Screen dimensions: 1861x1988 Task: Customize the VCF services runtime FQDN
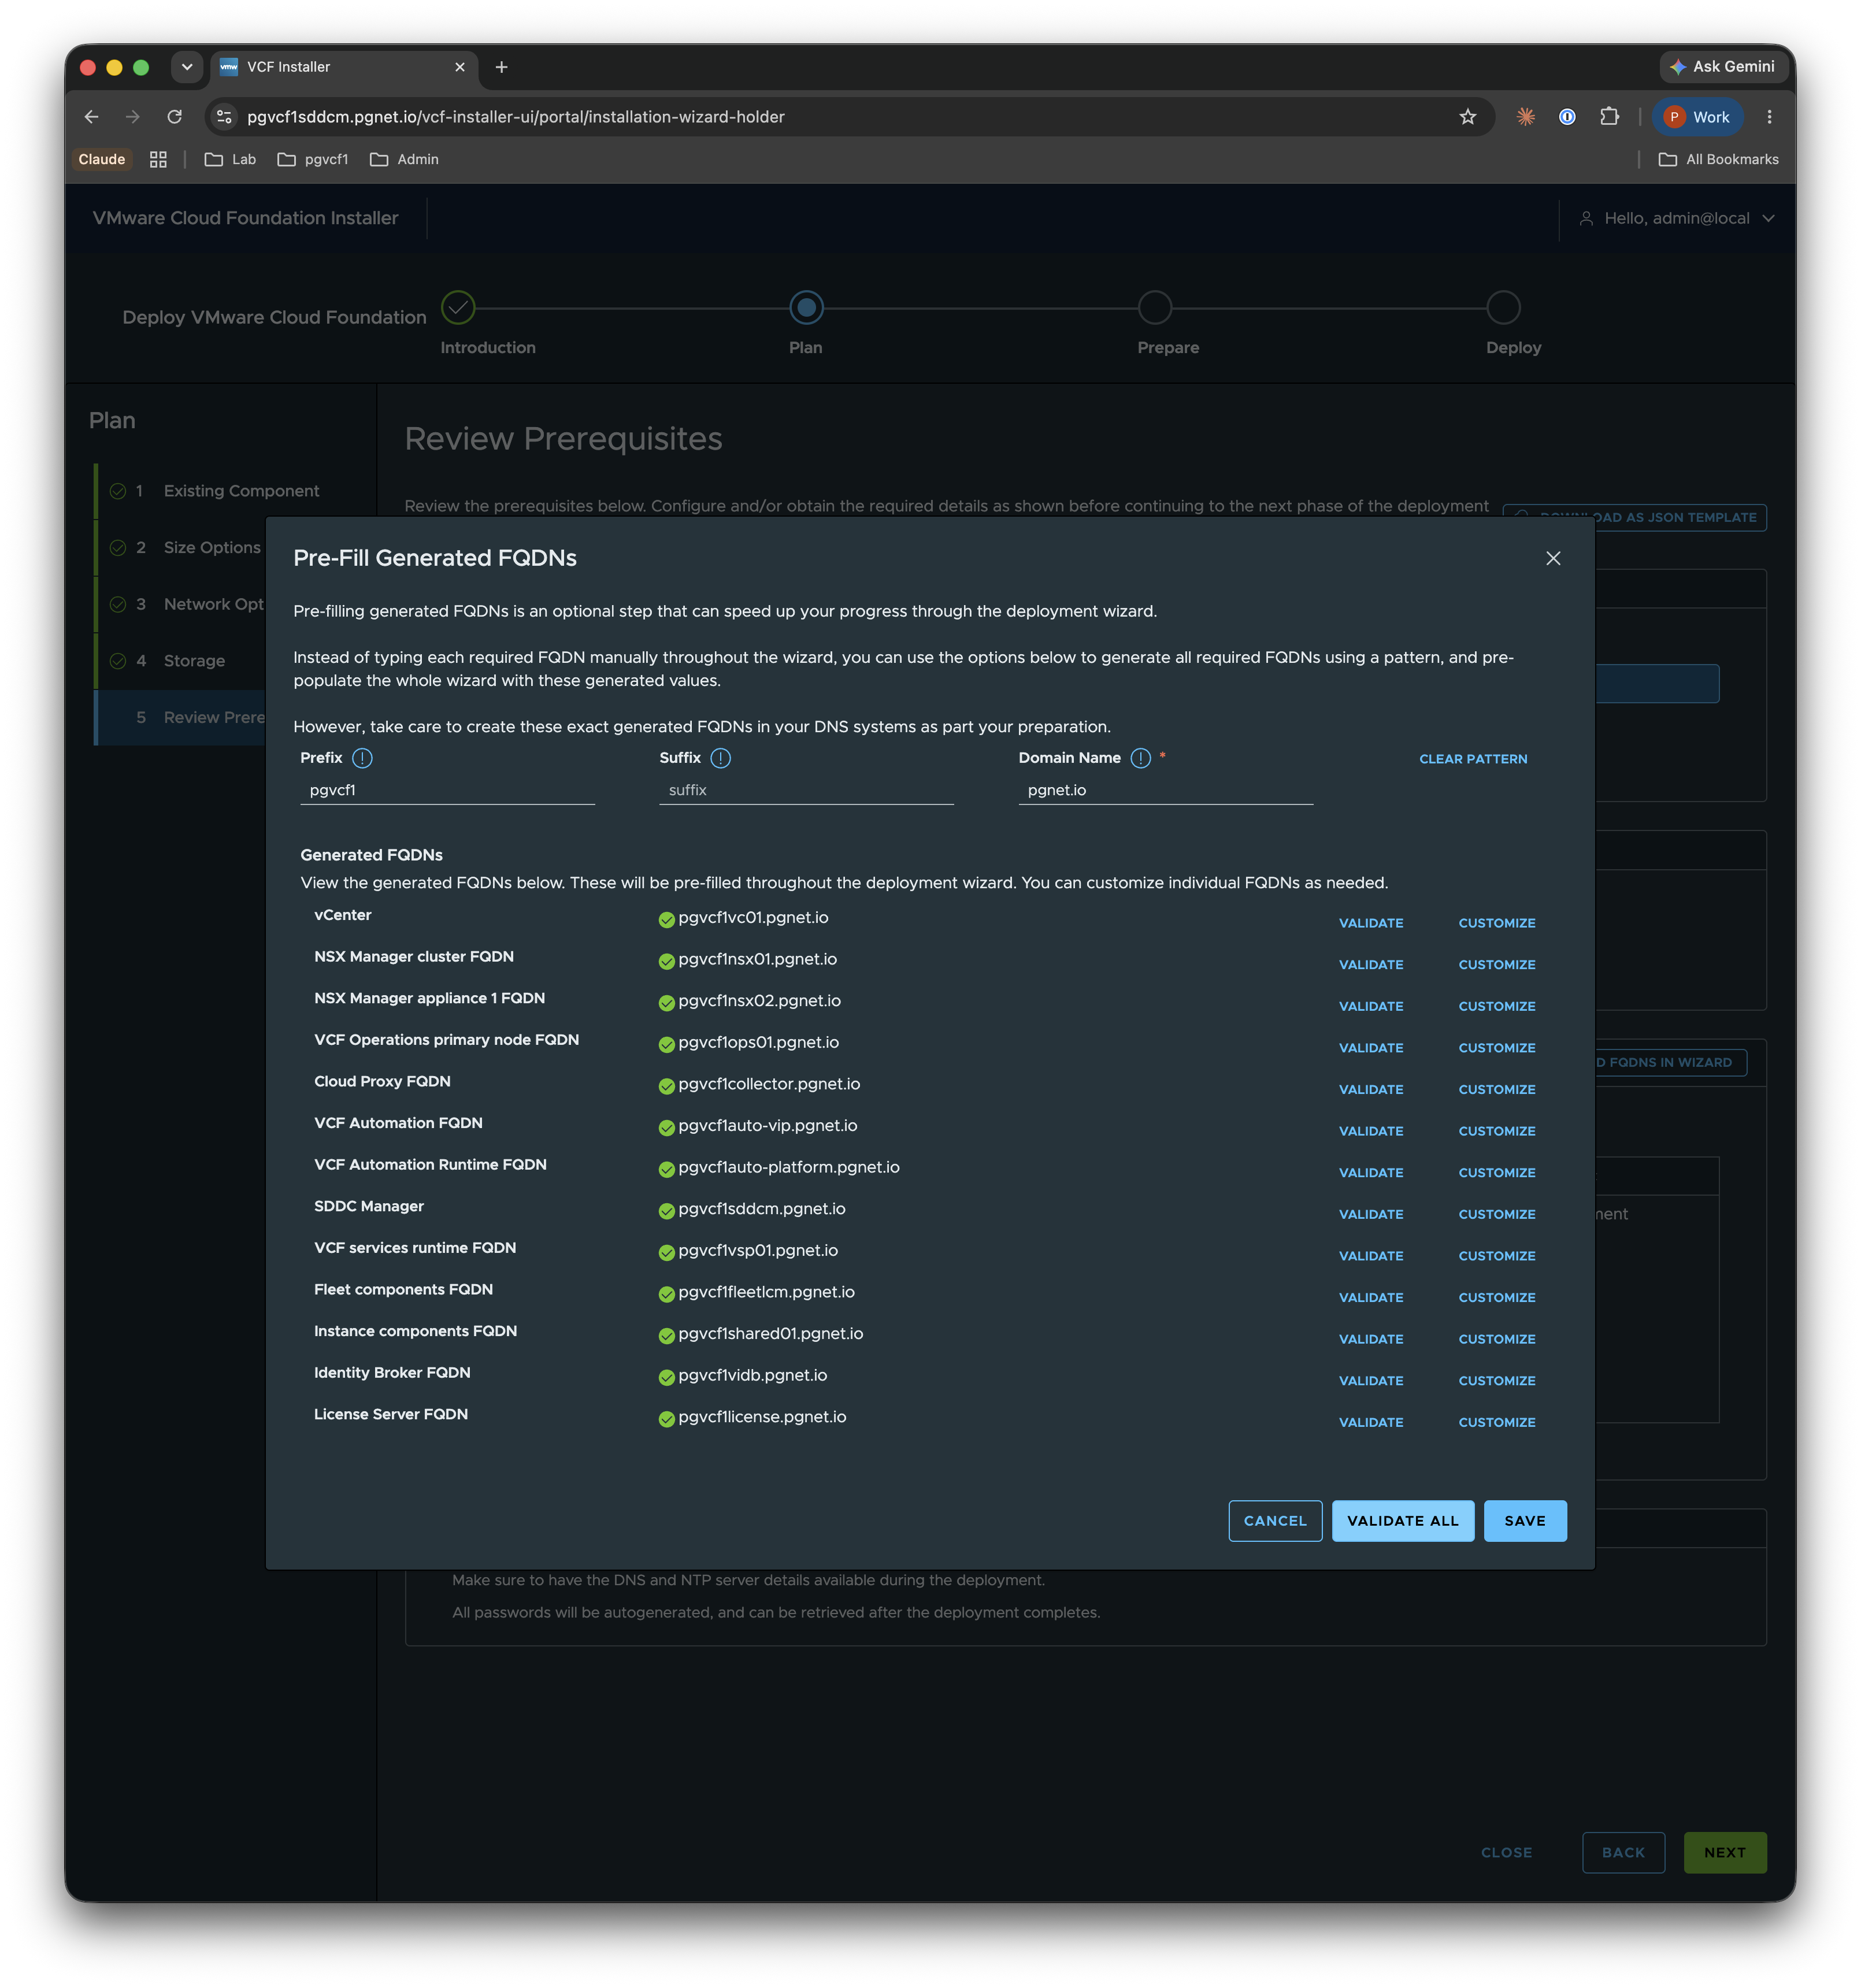[x=1496, y=1256]
